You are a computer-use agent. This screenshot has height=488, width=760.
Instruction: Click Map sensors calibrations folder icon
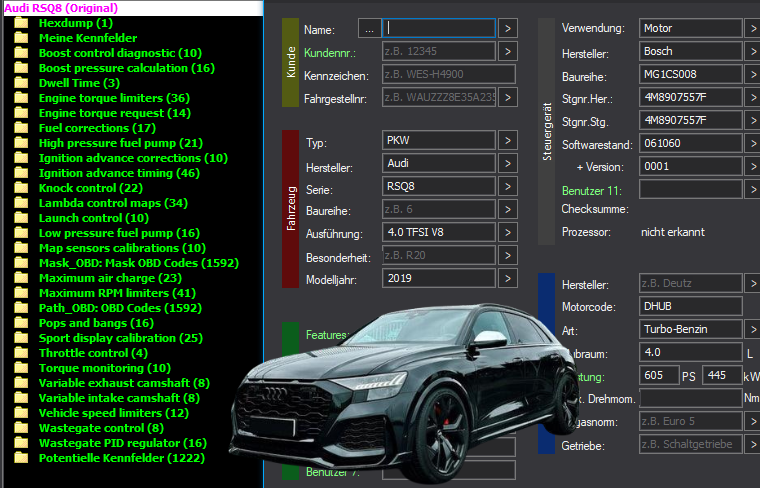pyautogui.click(x=21, y=248)
